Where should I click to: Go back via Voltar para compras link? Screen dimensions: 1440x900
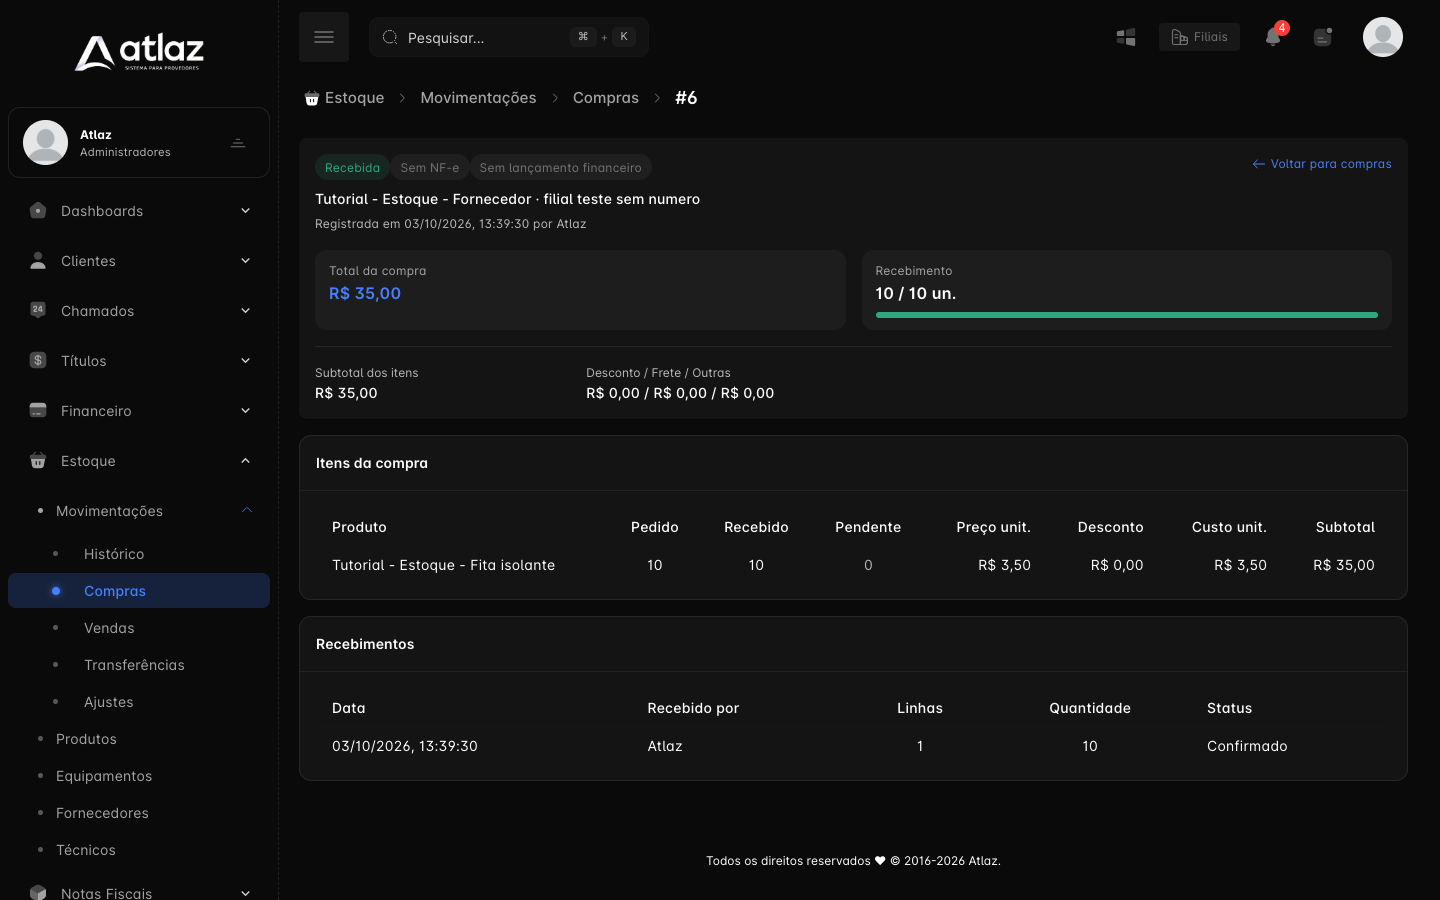tap(1321, 164)
